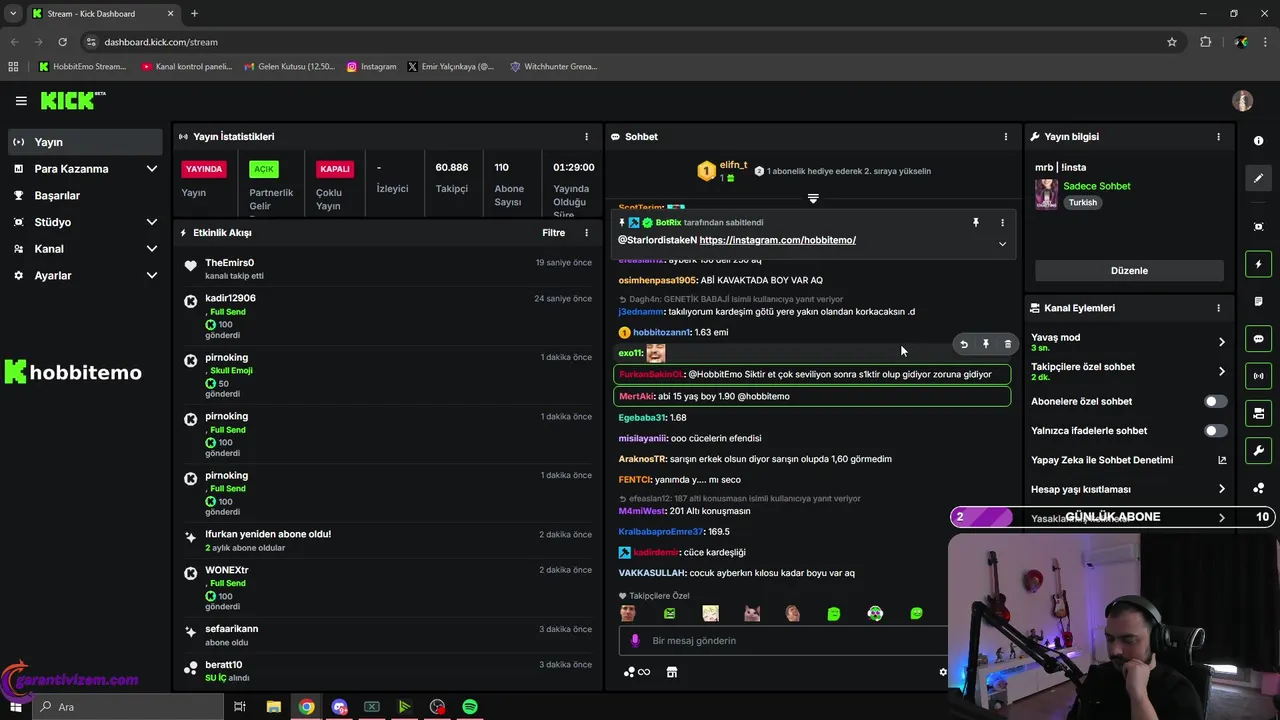Click the document icon in right sidebar
The height and width of the screenshot is (720, 1280).
coord(1259,301)
